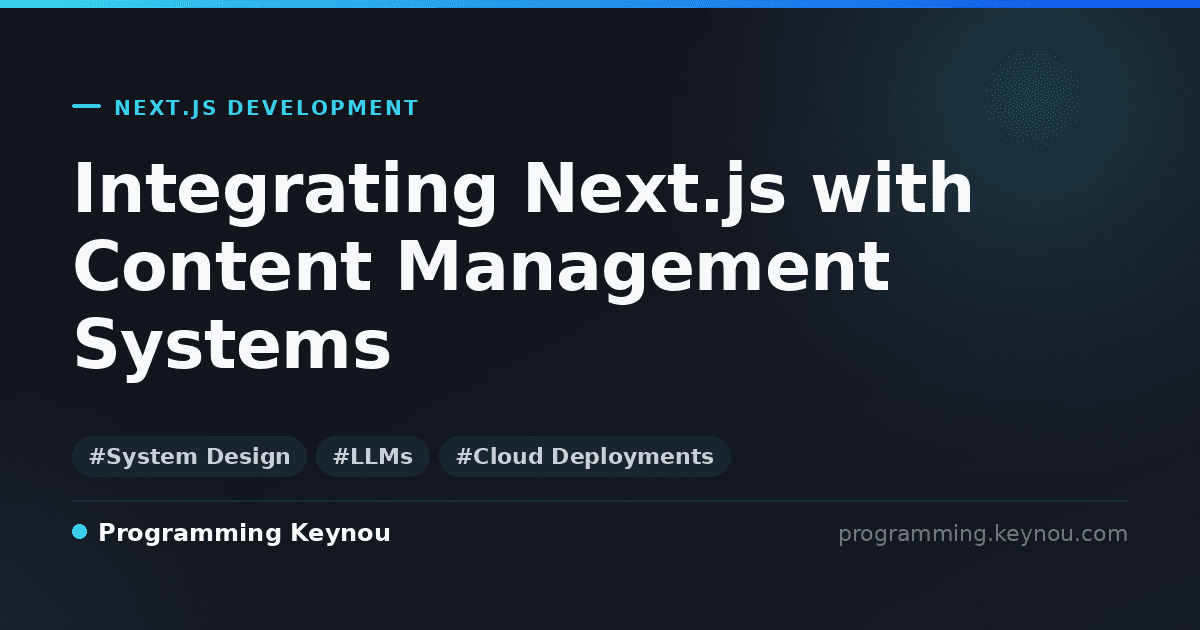Click the #System Design tag
The image size is (1200, 630).
click(189, 457)
